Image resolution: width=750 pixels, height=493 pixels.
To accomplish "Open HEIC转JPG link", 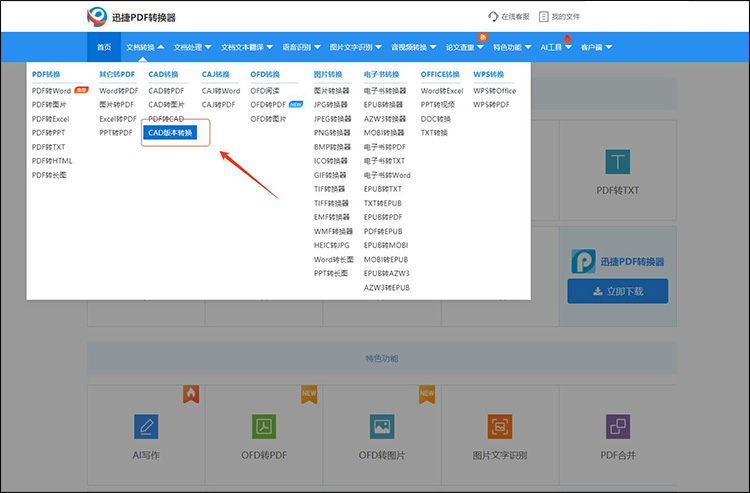I will click(331, 245).
